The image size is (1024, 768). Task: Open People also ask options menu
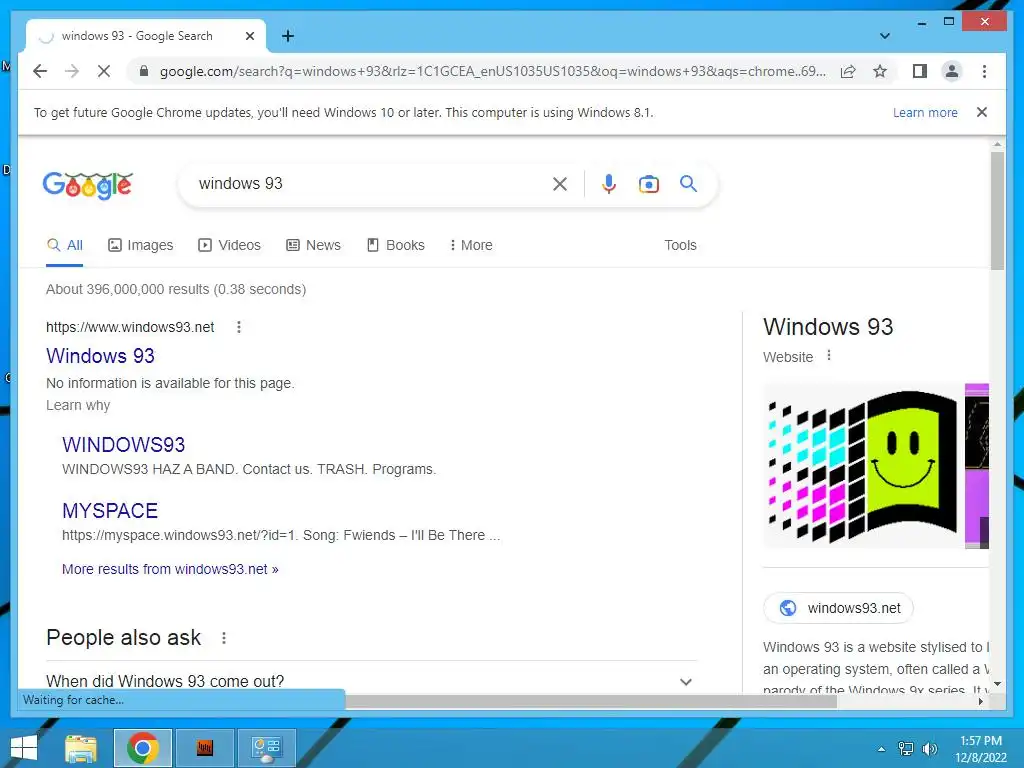(224, 638)
